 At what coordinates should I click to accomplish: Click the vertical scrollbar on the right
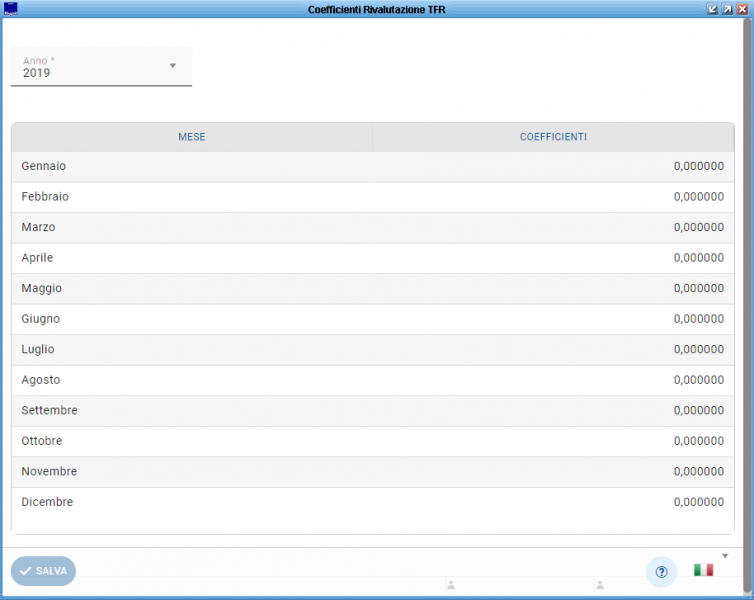click(748, 306)
